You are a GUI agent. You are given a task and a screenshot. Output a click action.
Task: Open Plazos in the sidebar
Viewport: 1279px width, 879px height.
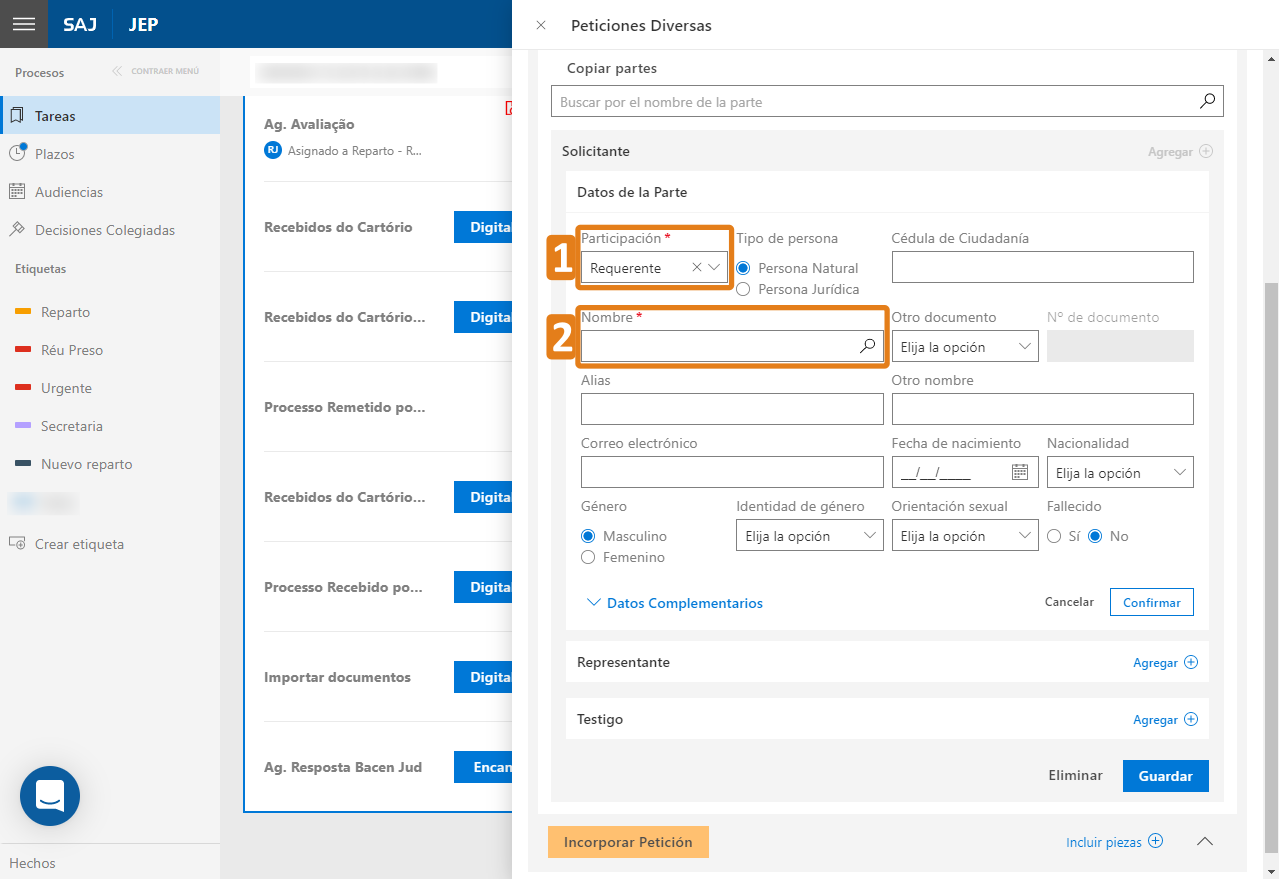pyautogui.click(x=110, y=154)
